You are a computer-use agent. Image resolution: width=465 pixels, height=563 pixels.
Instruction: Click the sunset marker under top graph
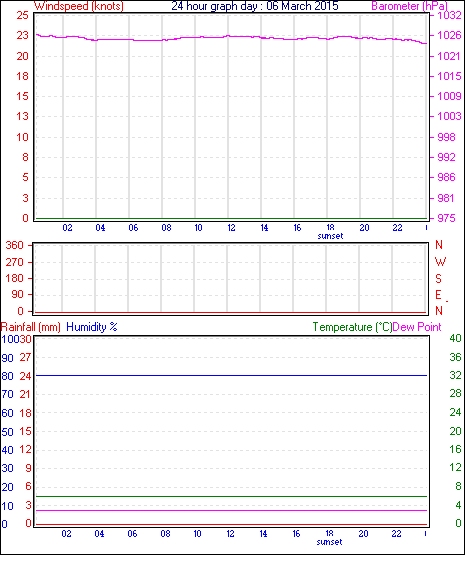pos(330,236)
